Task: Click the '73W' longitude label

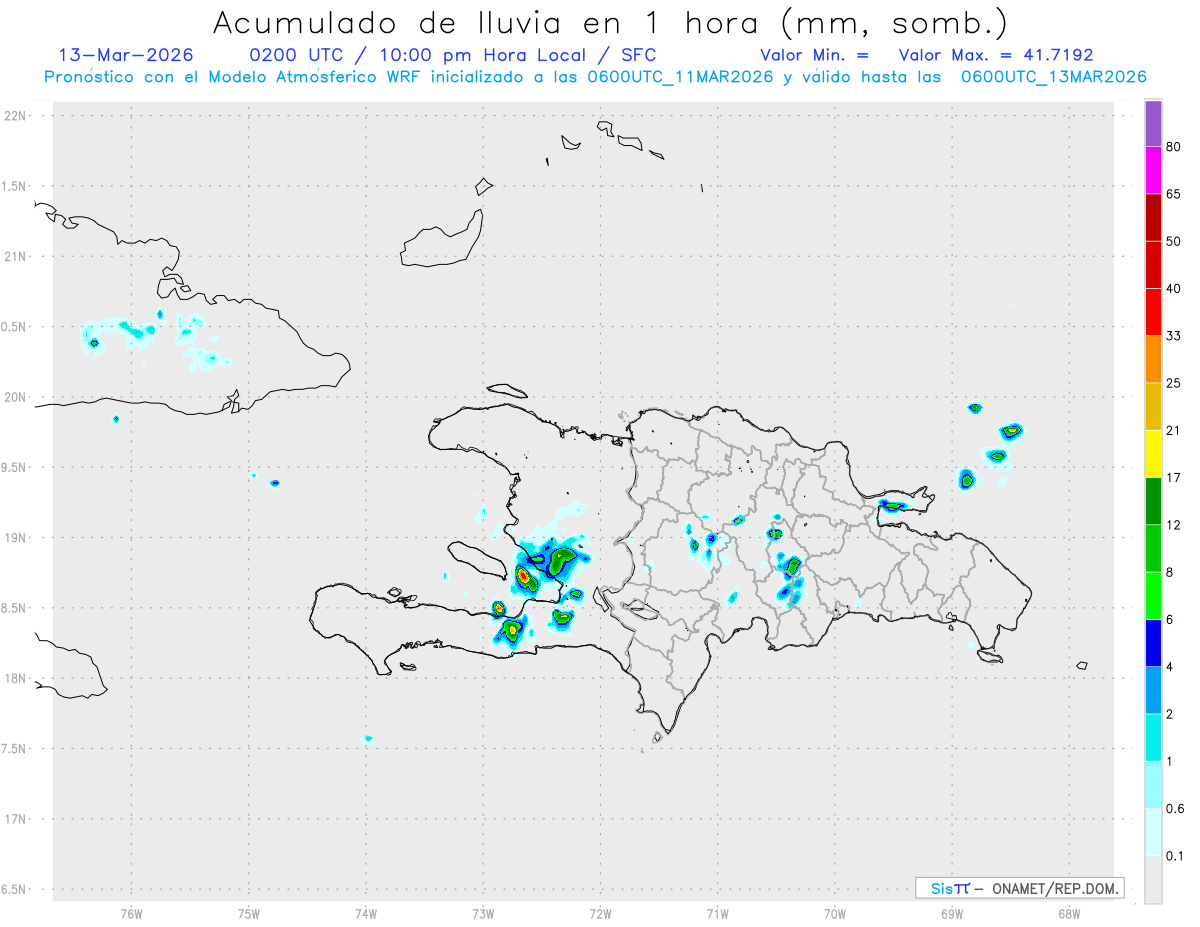Action: [x=483, y=914]
